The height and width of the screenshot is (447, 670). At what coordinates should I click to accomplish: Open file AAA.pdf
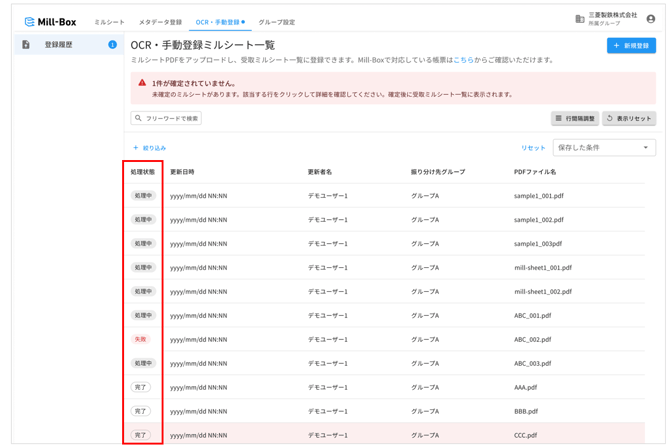526,387
